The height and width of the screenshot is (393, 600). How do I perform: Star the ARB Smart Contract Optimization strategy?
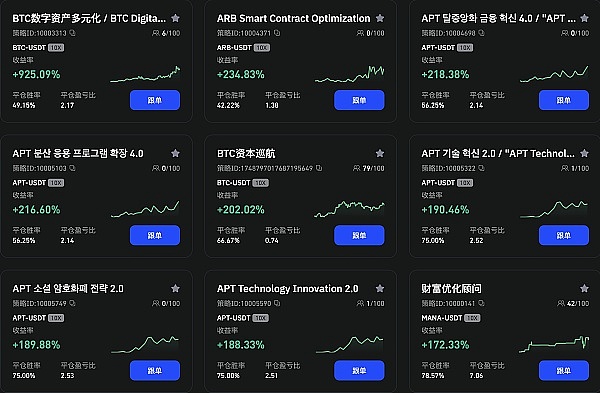click(x=380, y=18)
